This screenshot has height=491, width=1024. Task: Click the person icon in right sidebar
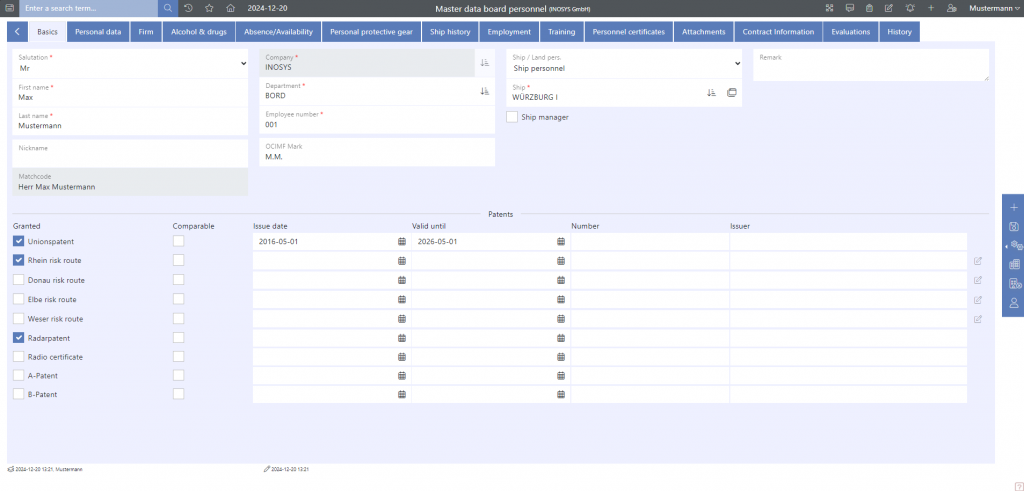tap(1013, 302)
